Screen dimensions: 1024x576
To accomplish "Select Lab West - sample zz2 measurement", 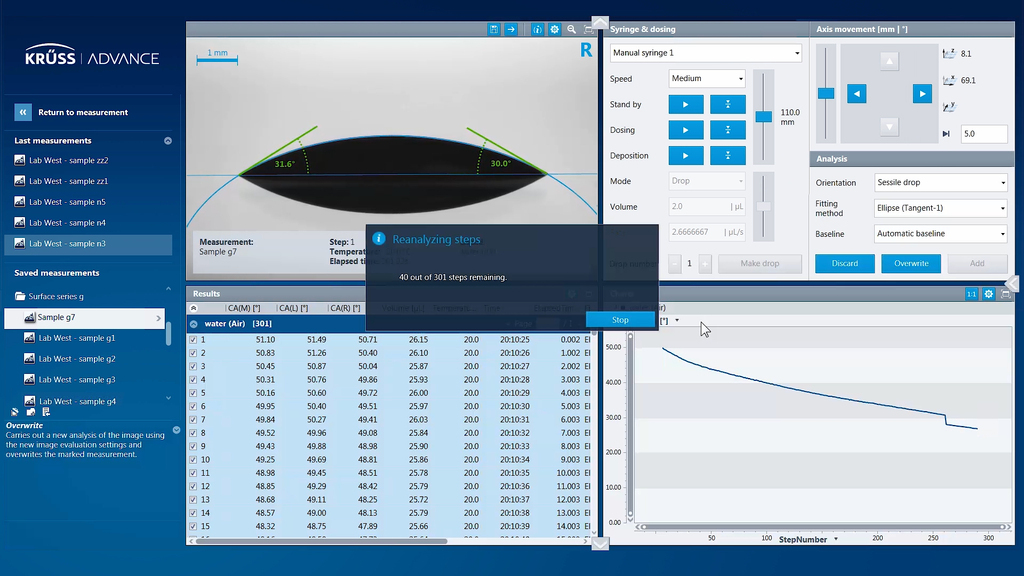I will (68, 160).
